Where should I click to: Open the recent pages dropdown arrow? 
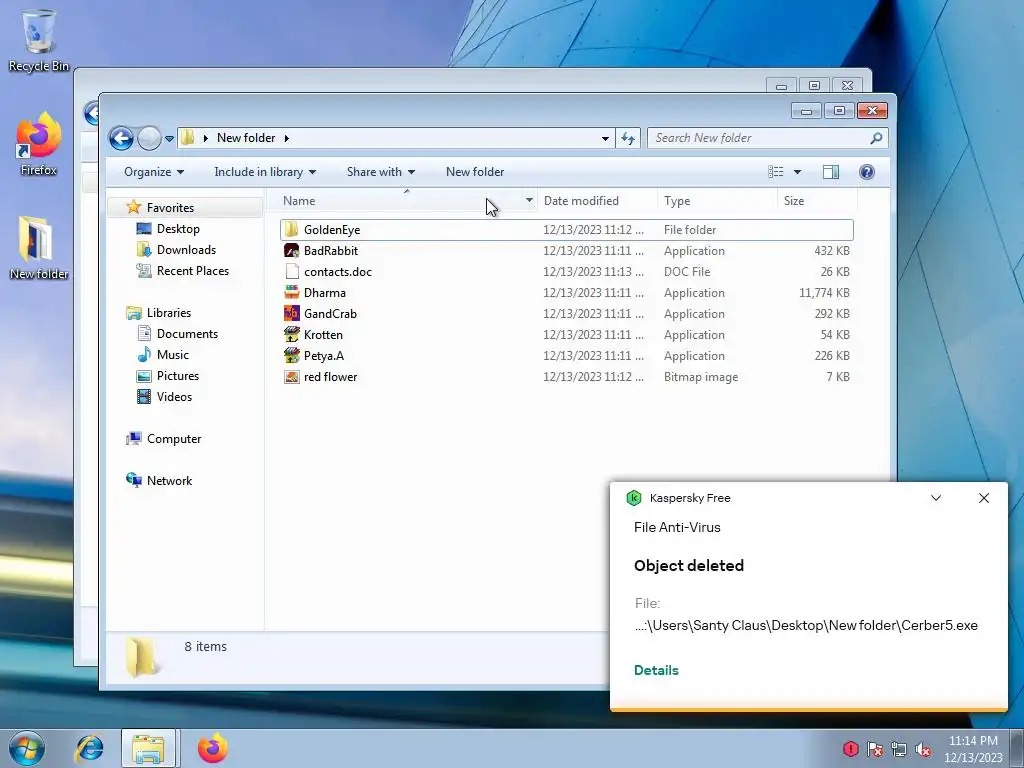click(x=169, y=138)
